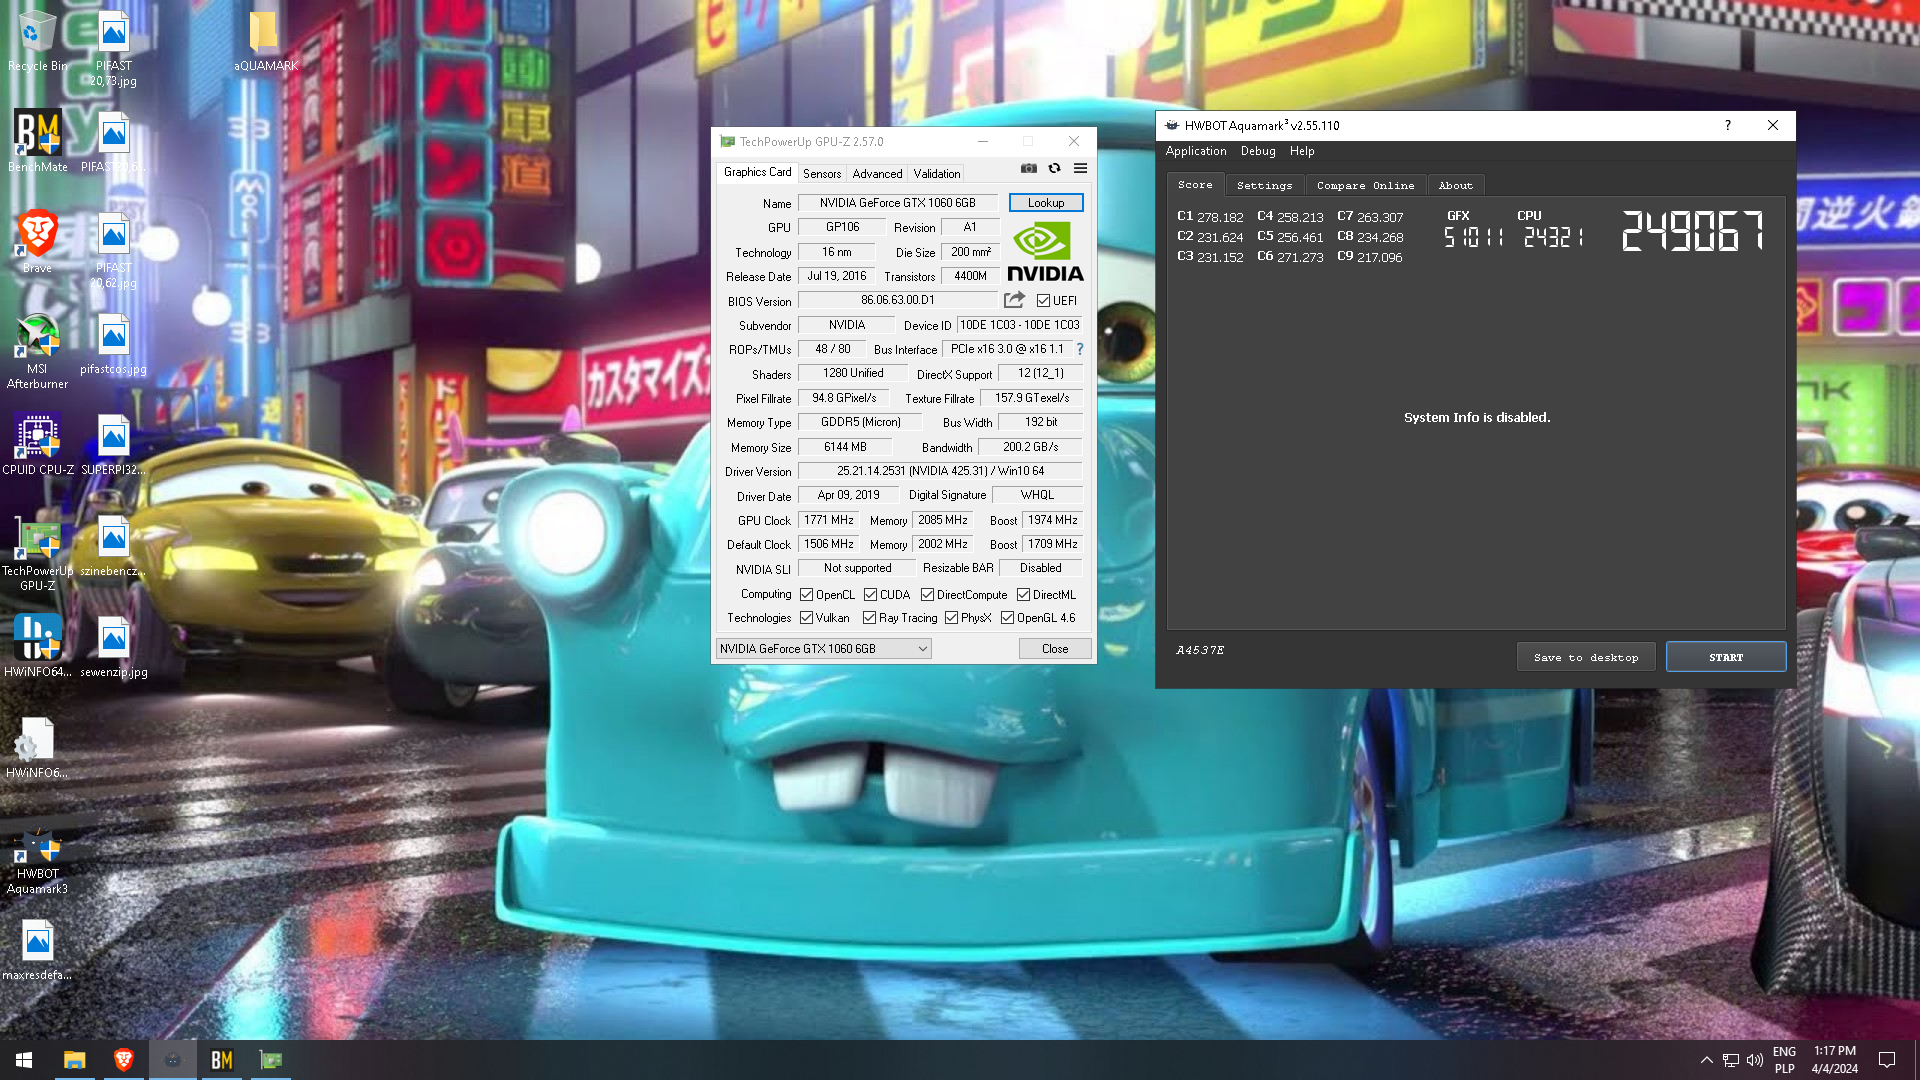Click Bus Interface question mark icon

point(1080,349)
